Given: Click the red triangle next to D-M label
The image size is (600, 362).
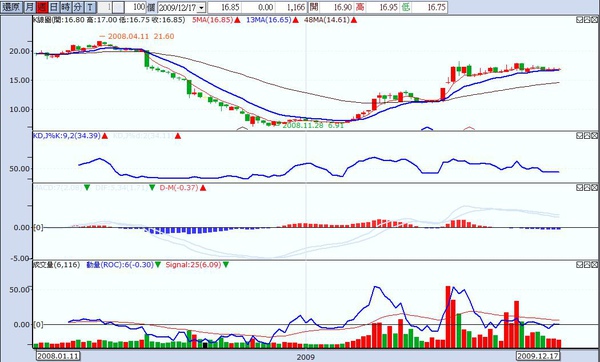Looking at the screenshot, I should click(x=203, y=188).
